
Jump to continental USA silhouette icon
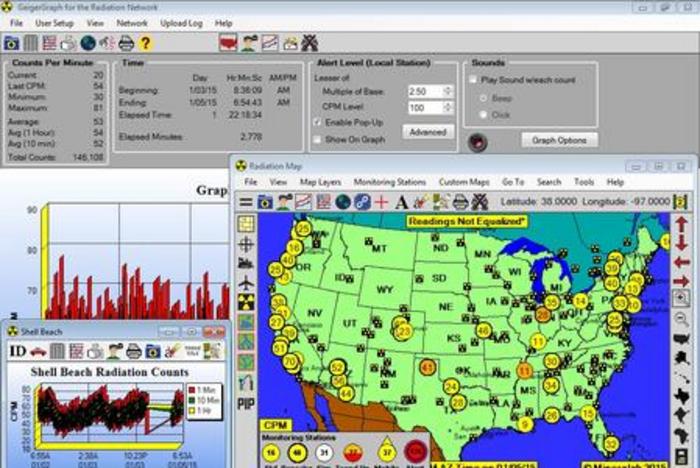[x=681, y=339]
